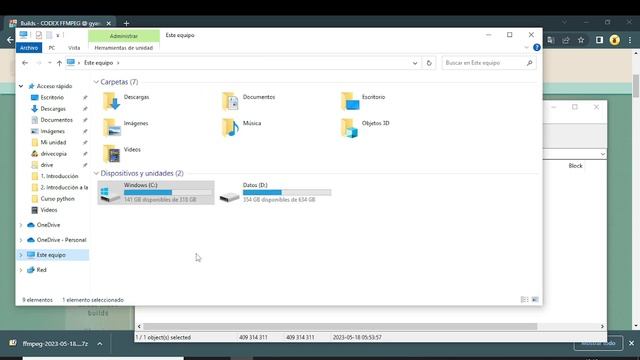Open the Vídeos folder icon

(111, 154)
